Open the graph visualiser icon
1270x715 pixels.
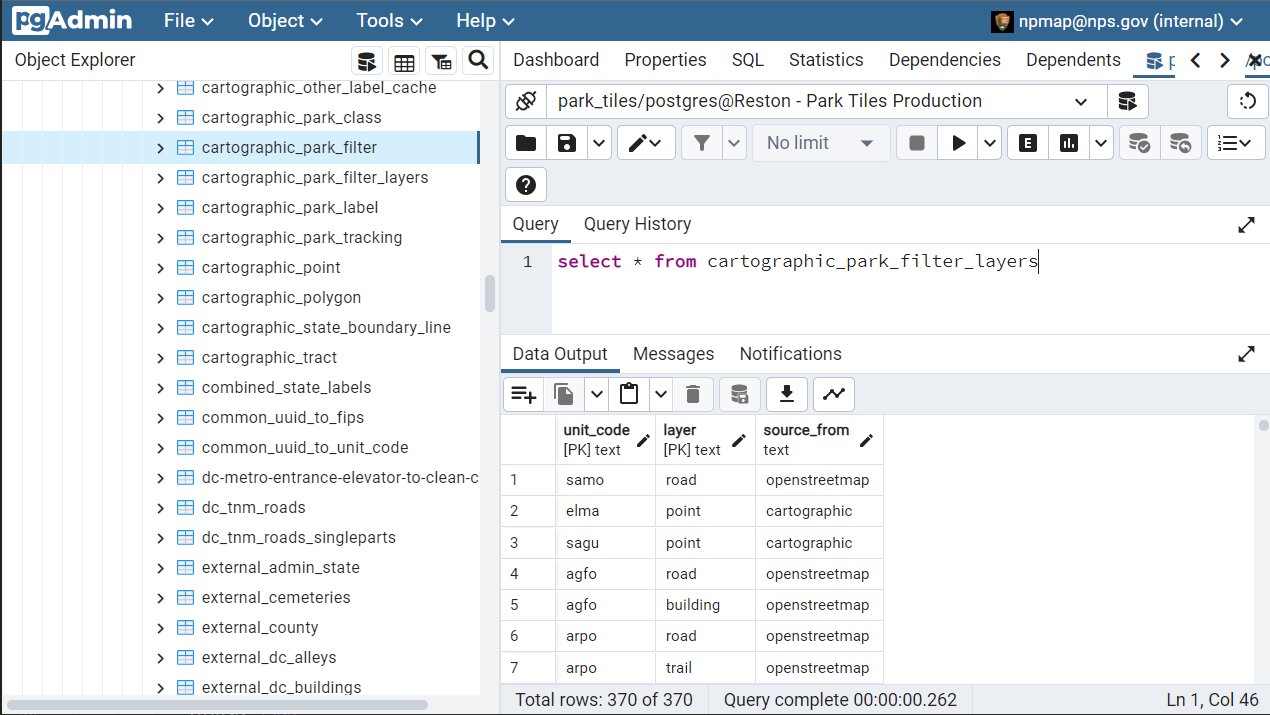(x=834, y=394)
